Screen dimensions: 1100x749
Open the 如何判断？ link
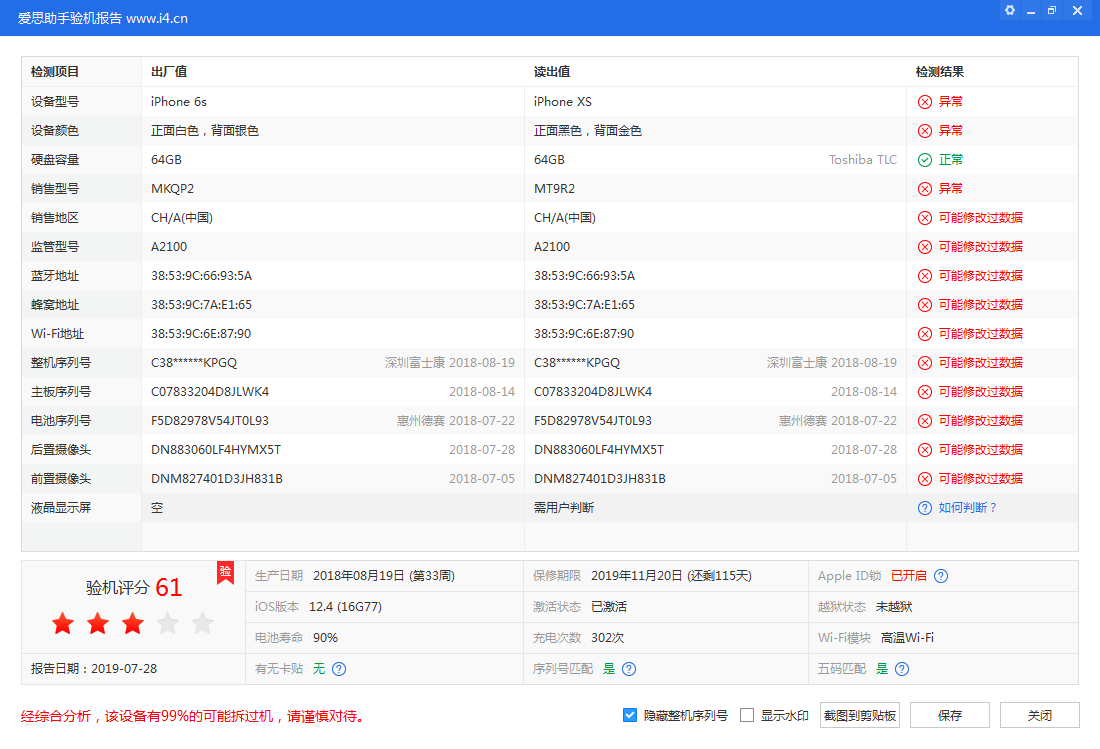point(968,508)
